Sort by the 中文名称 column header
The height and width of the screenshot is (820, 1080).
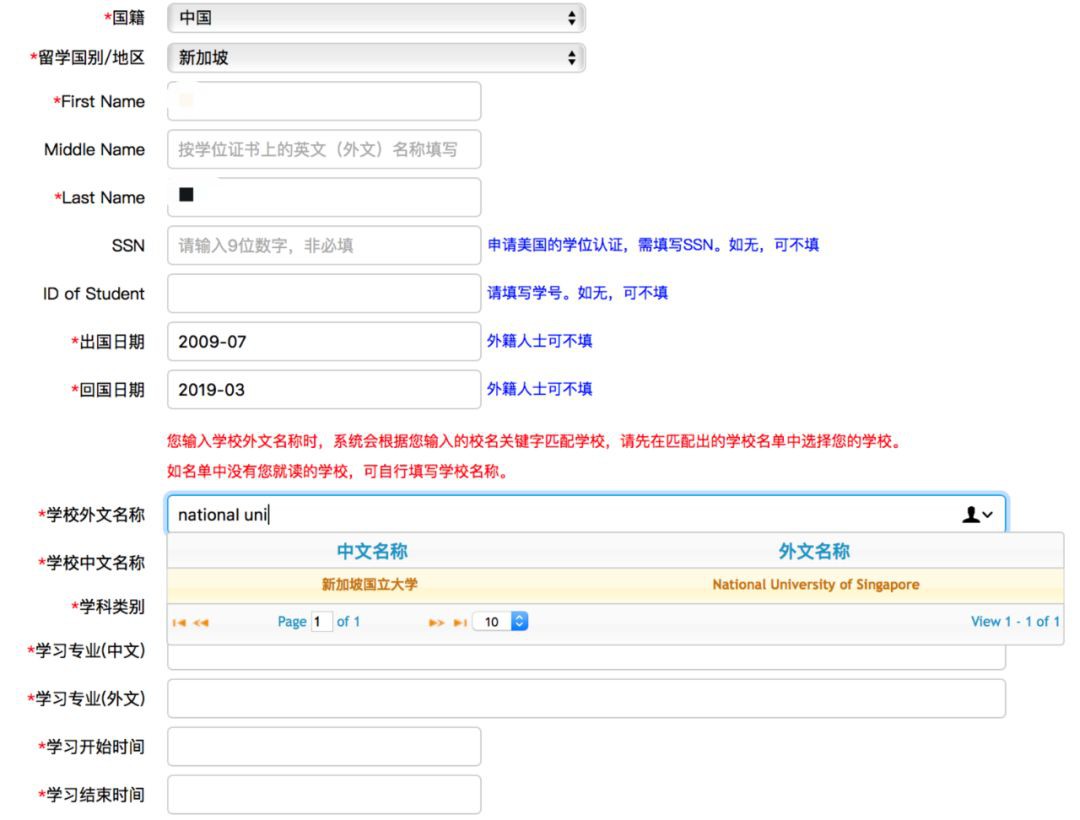pyautogui.click(x=372, y=551)
